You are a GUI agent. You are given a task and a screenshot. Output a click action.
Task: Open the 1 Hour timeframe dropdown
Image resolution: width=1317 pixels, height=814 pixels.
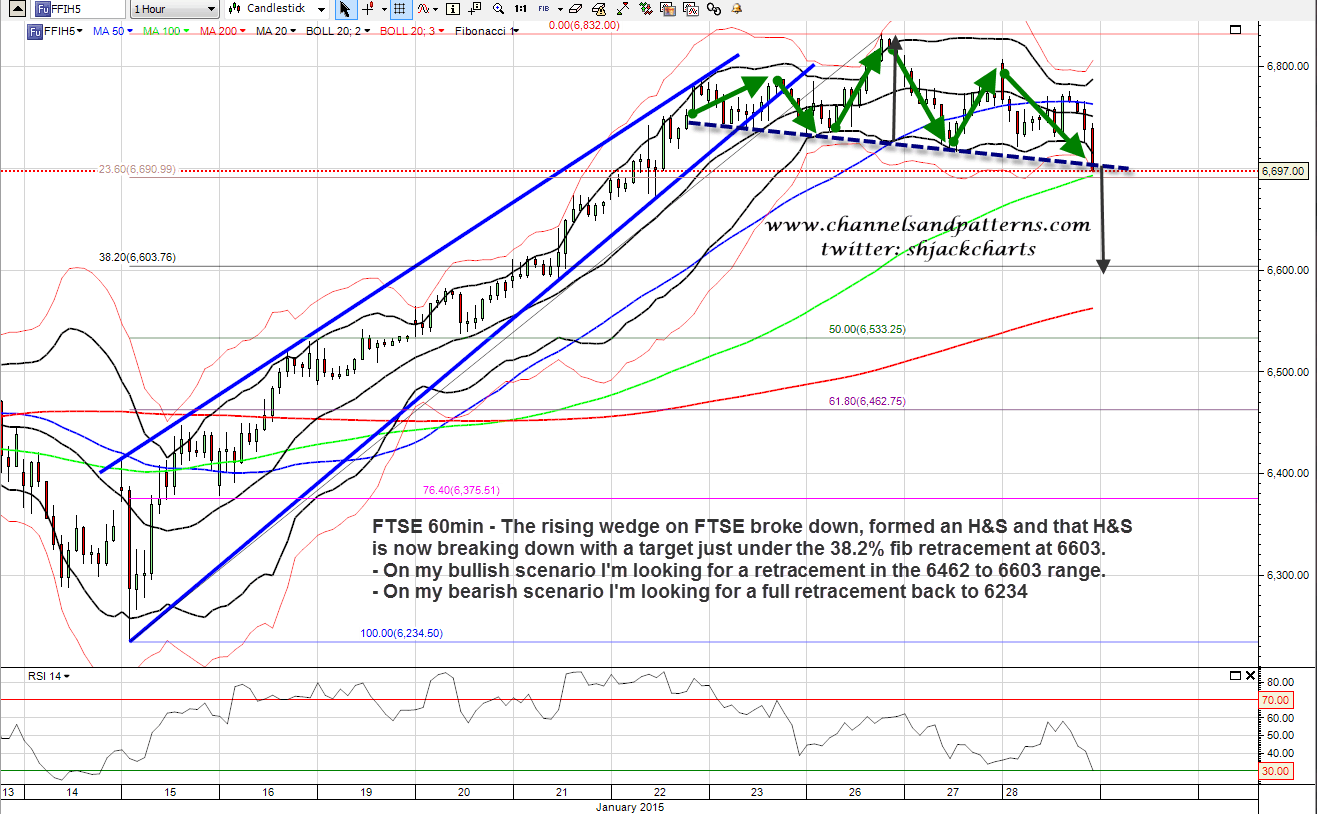pyautogui.click(x=173, y=9)
